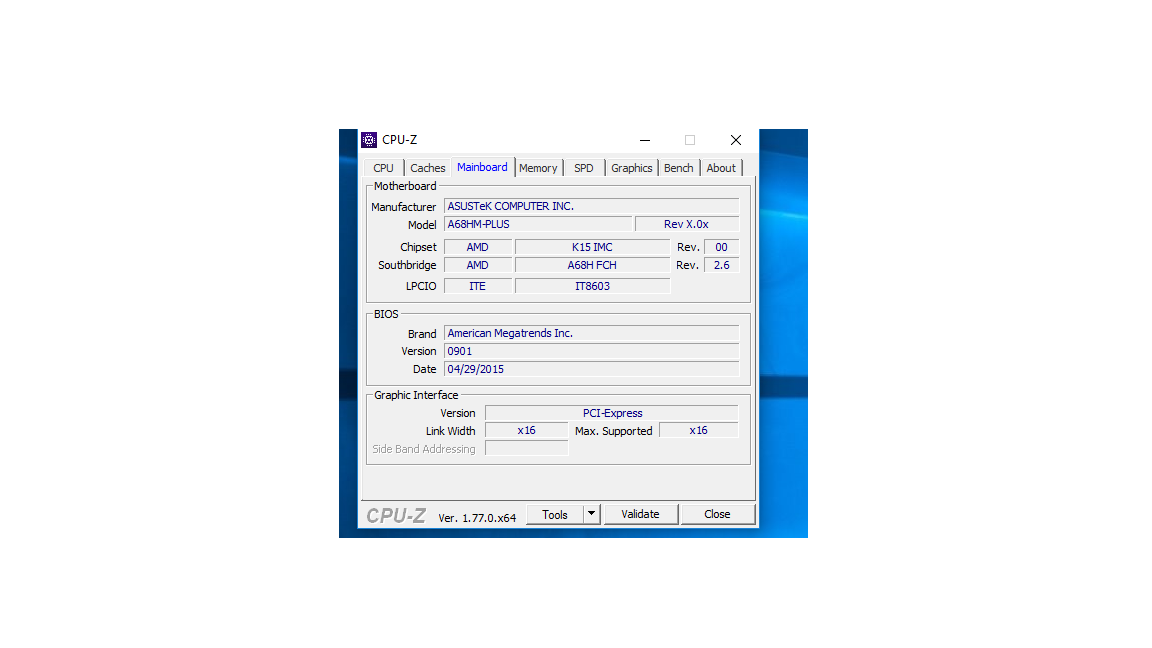Click the American Megatrends Inc. brand field
The image size is (1152, 648).
tap(591, 333)
